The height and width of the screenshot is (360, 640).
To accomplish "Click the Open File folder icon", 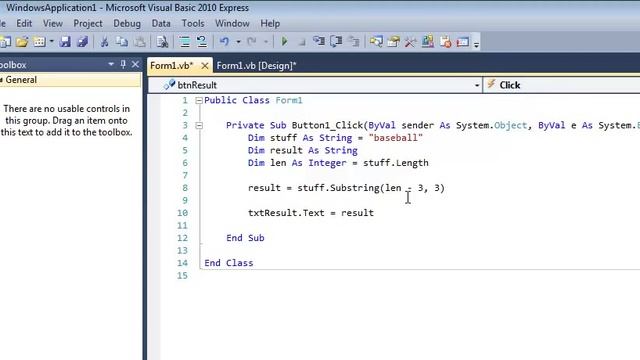I will (22, 42).
